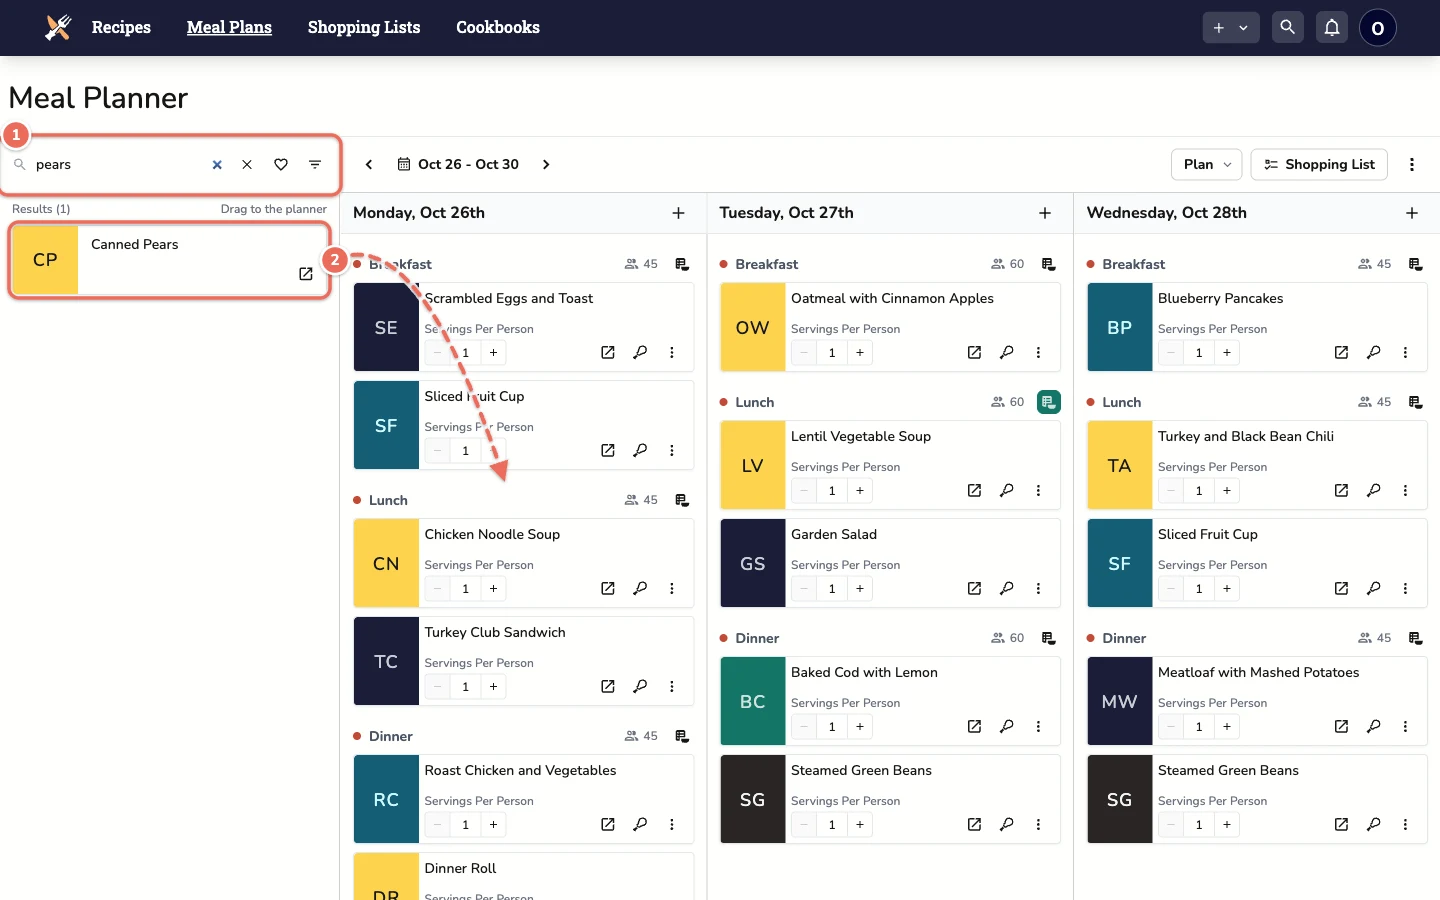Viewport: 1440px width, 900px height.
Task: Open the top navigation search icon
Action: point(1288,28)
